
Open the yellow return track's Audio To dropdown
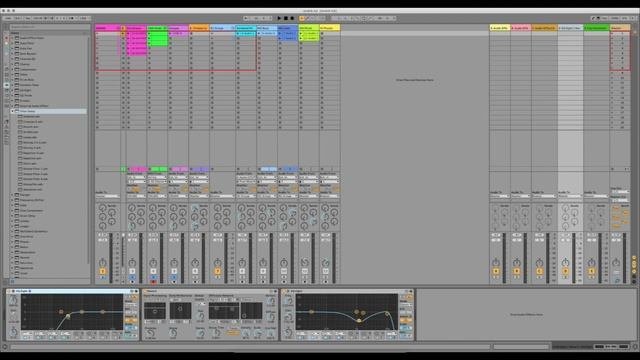coord(500,196)
